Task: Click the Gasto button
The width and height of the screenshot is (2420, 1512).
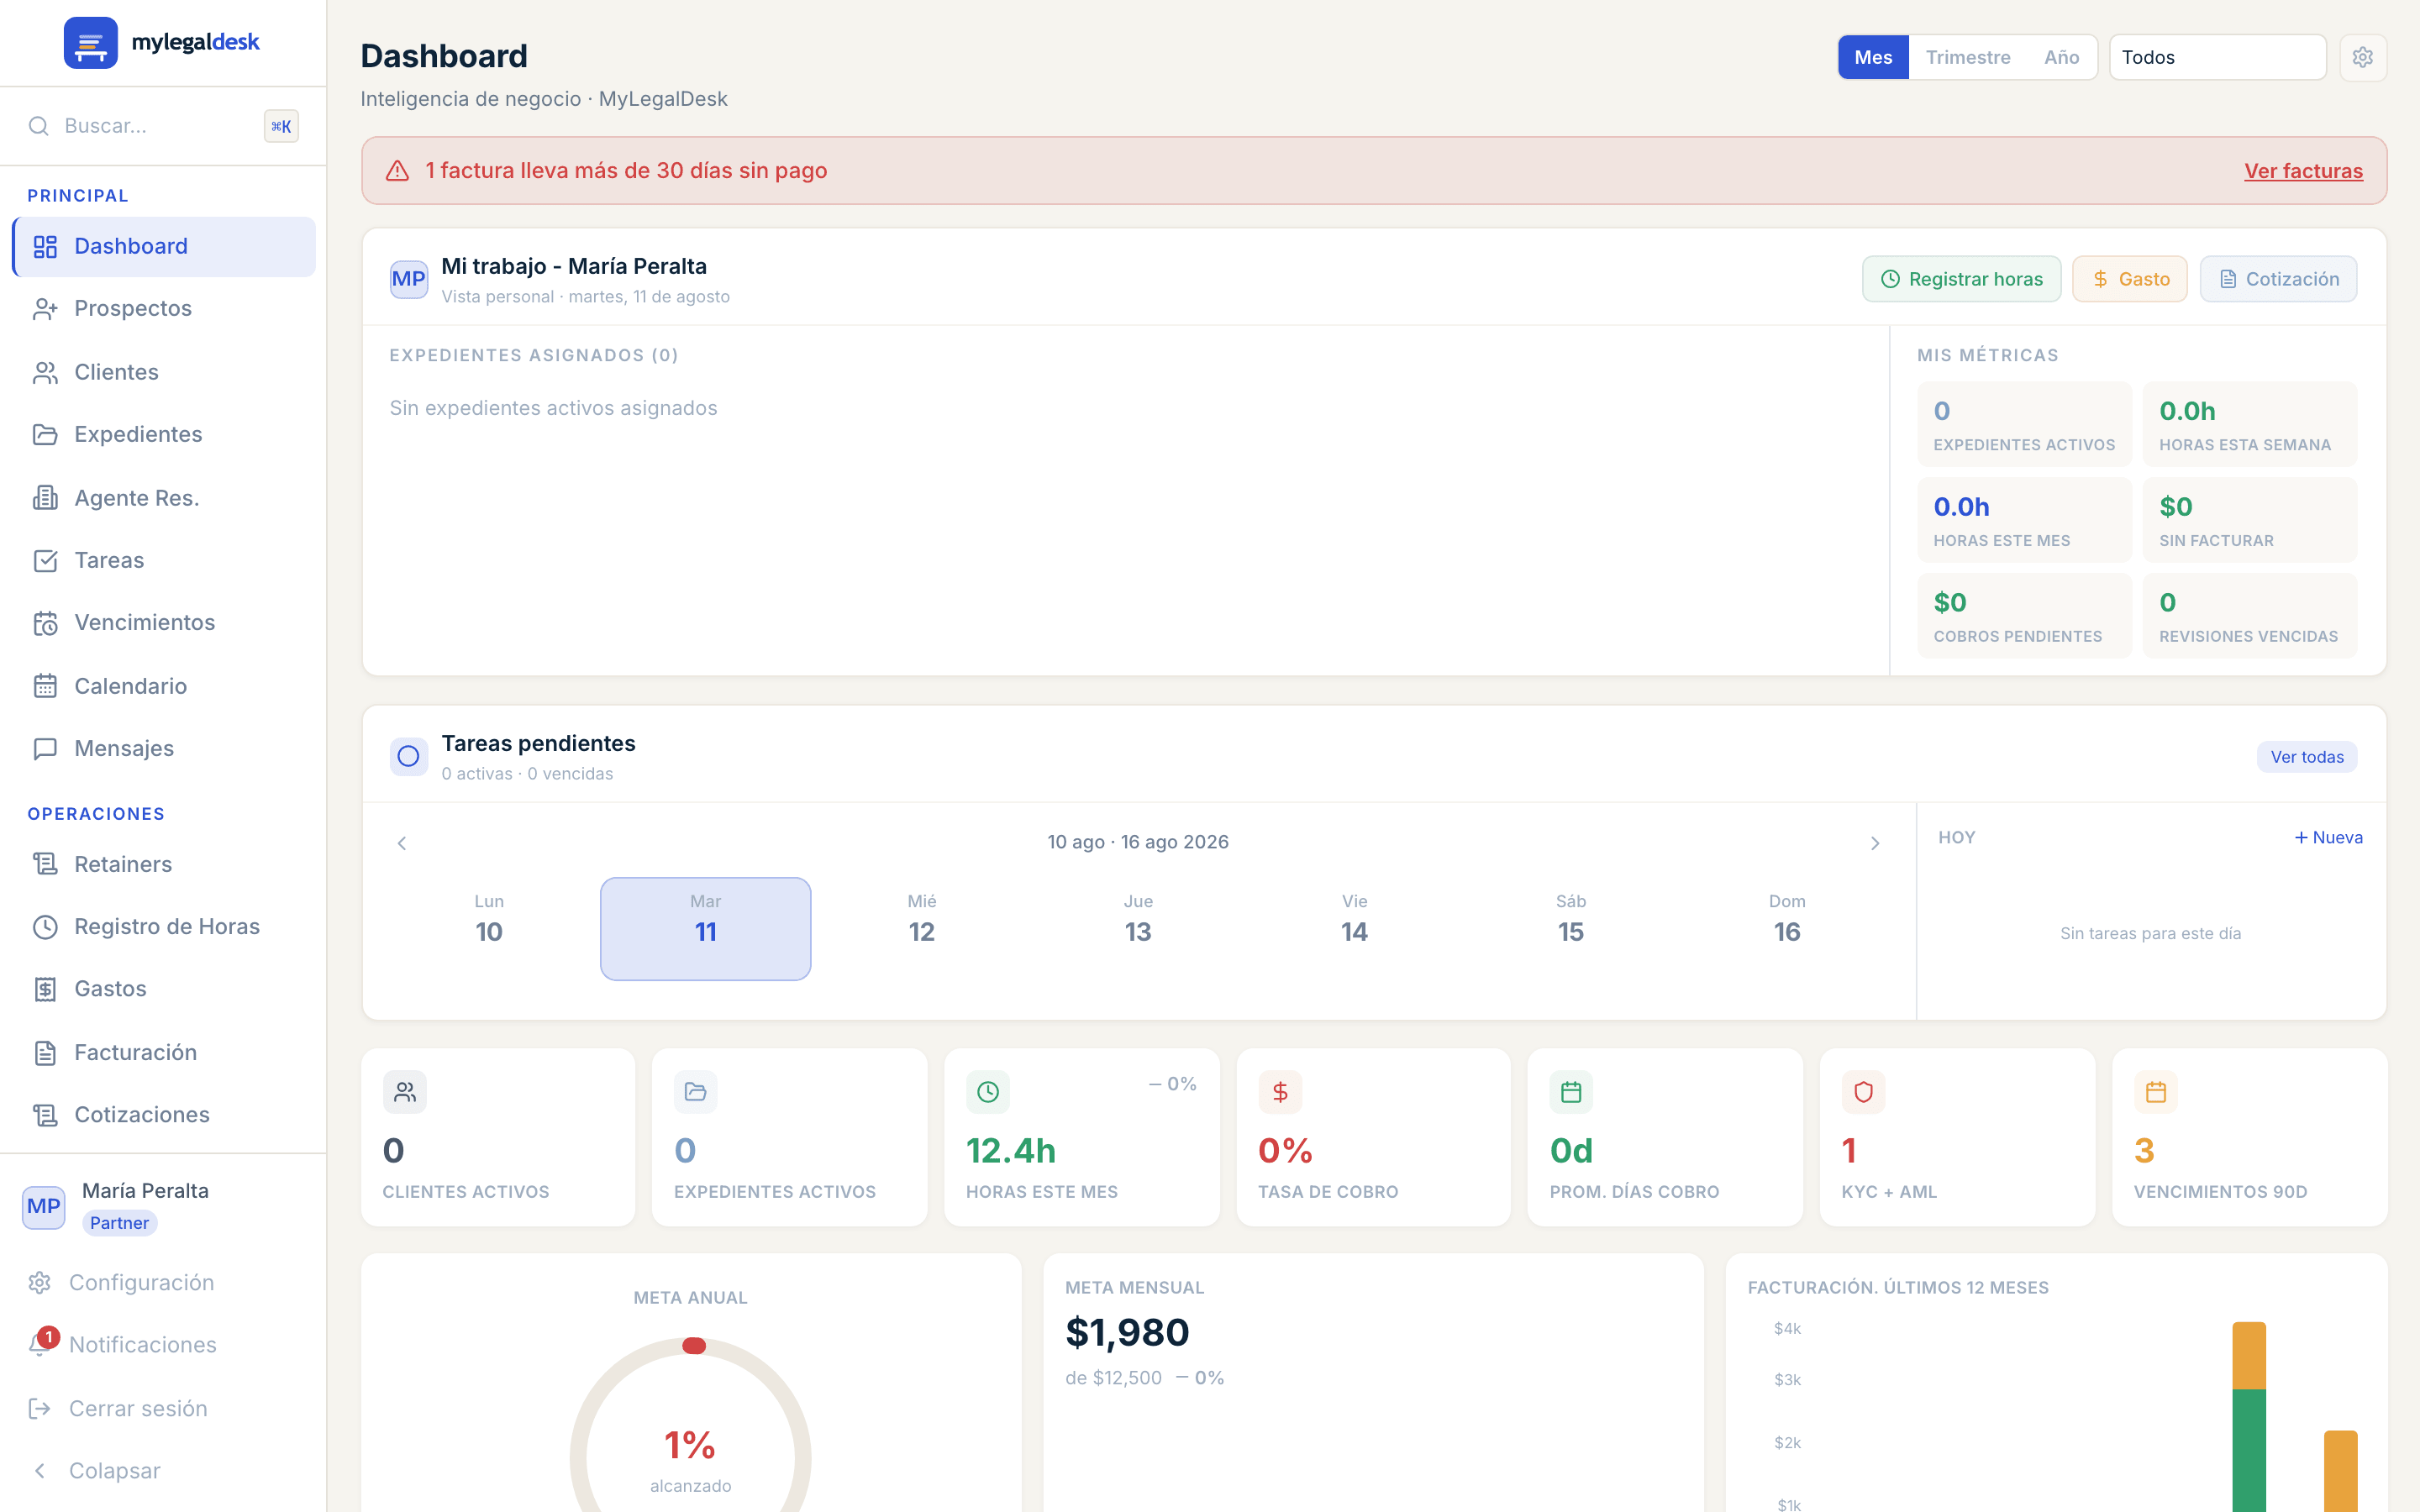Action: 2129,279
